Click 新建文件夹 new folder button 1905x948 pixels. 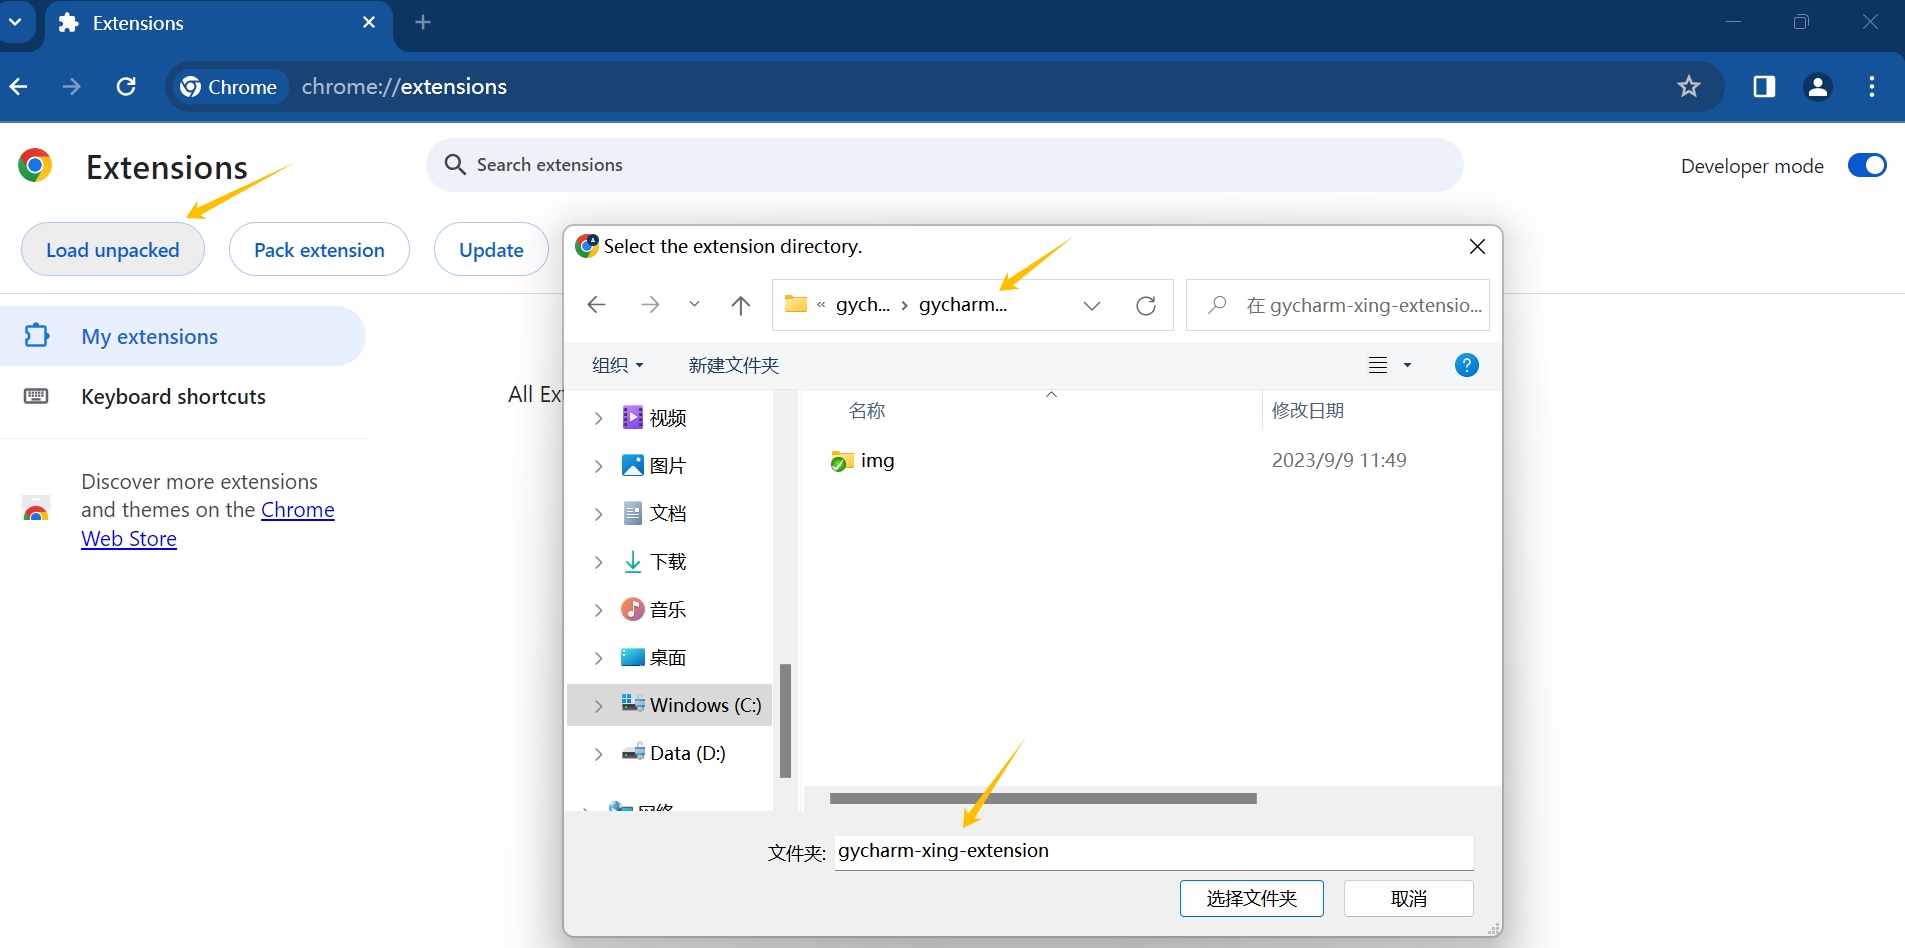734,365
